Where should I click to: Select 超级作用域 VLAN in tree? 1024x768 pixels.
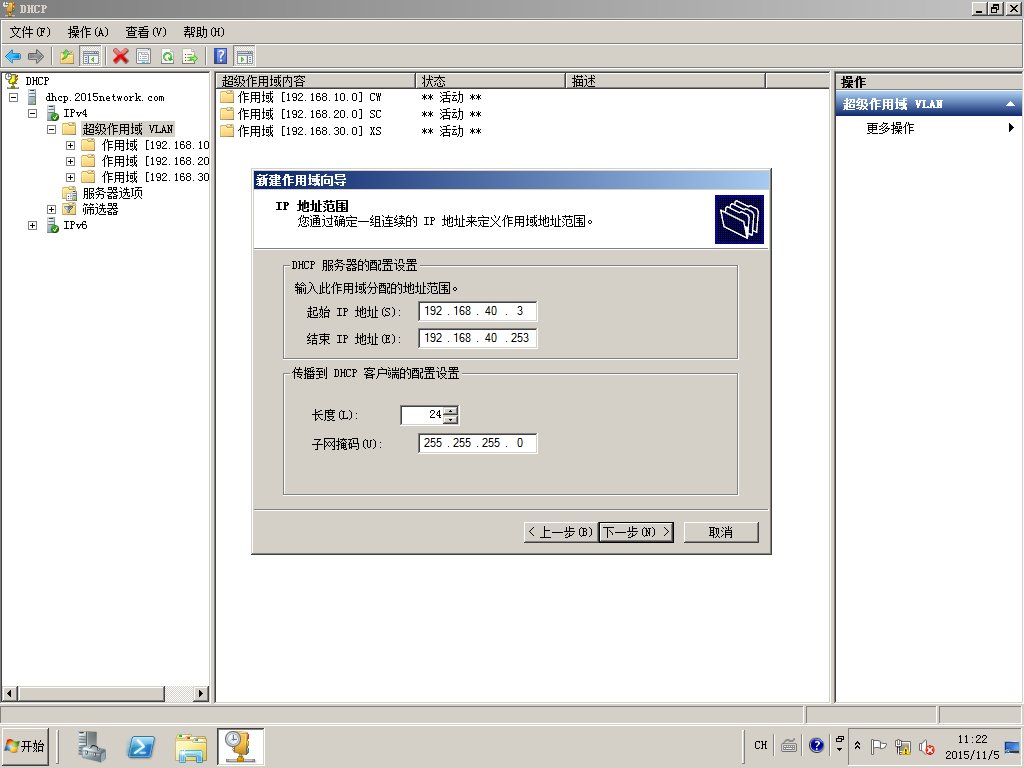tap(128, 129)
